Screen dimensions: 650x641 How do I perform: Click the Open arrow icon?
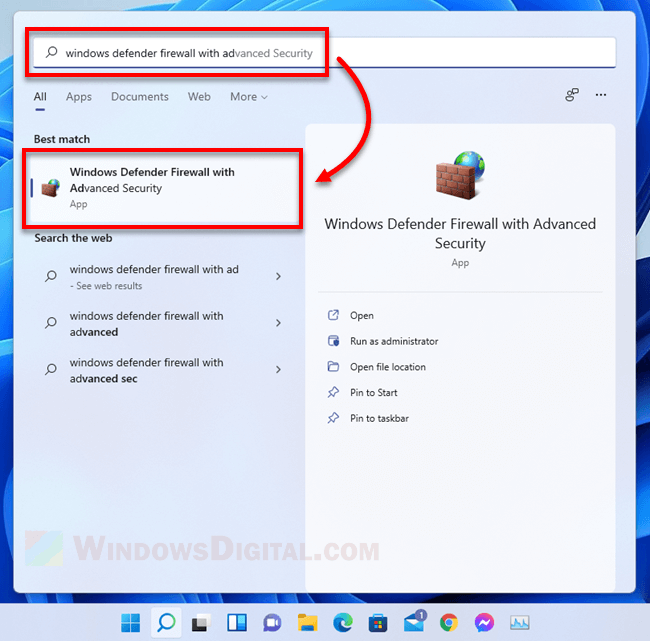pos(333,315)
